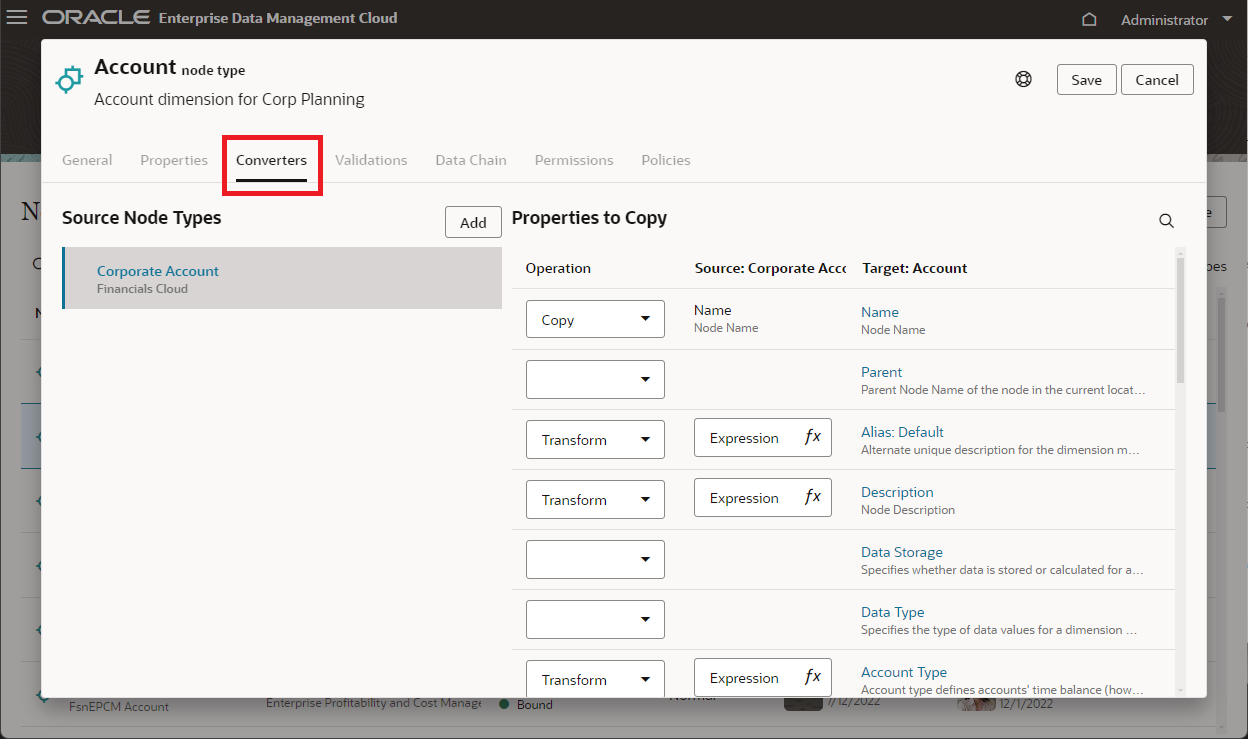
Task: Click Expression field for Account Type
Action: pyautogui.click(x=763, y=678)
